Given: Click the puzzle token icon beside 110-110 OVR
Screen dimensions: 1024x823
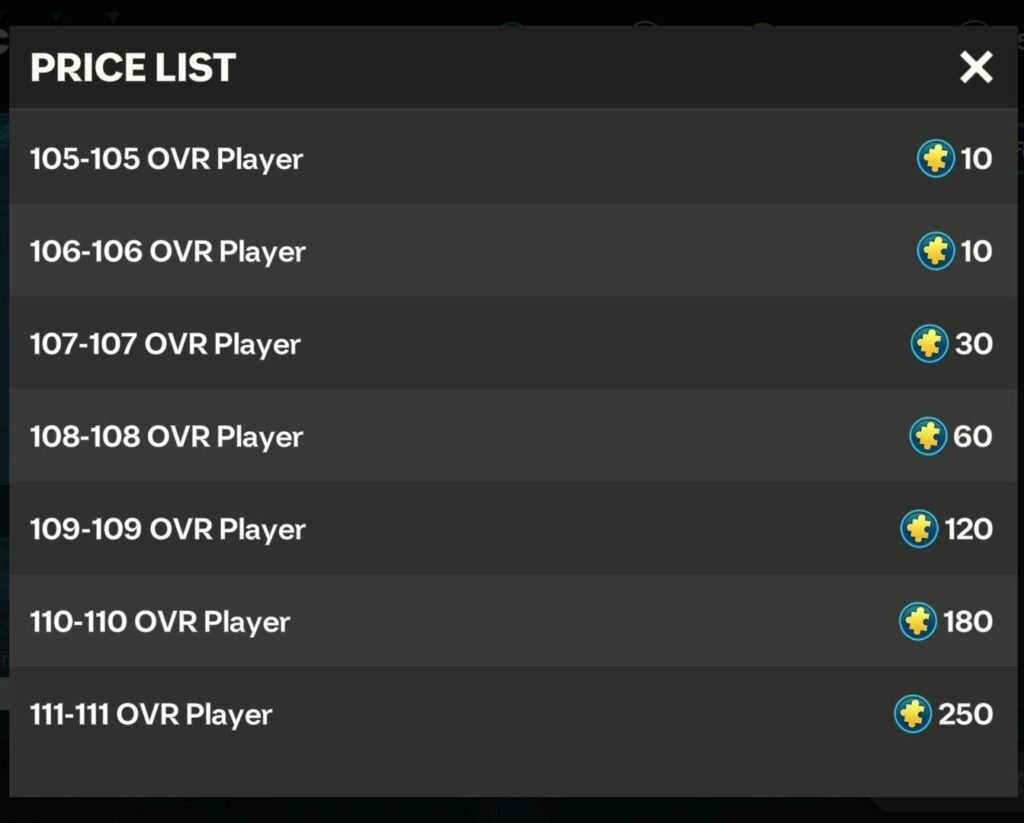Looking at the screenshot, I should pyautogui.click(x=918, y=621).
